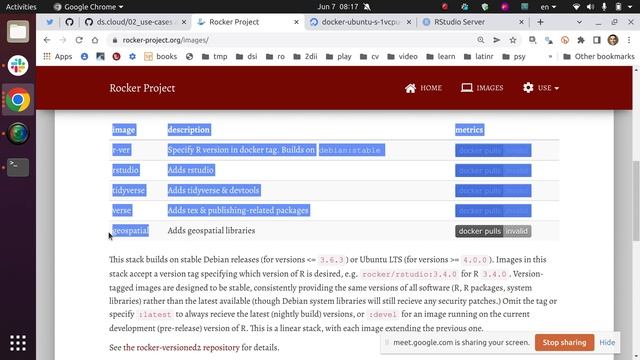Open the Files app in the dock

[x=18, y=32]
